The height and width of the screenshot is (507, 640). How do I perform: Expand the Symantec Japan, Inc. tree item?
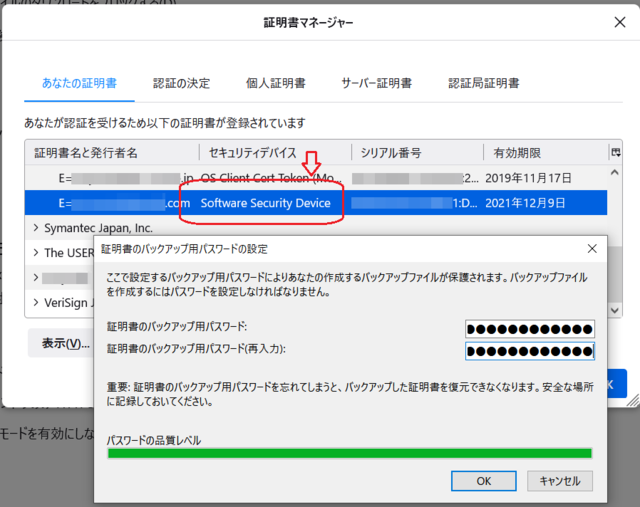pos(36,228)
